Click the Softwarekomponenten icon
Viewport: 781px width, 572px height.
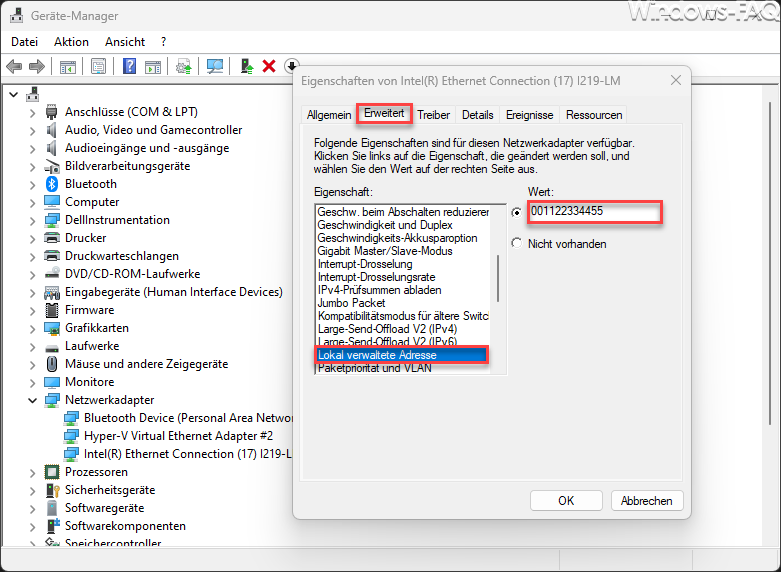[x=53, y=526]
